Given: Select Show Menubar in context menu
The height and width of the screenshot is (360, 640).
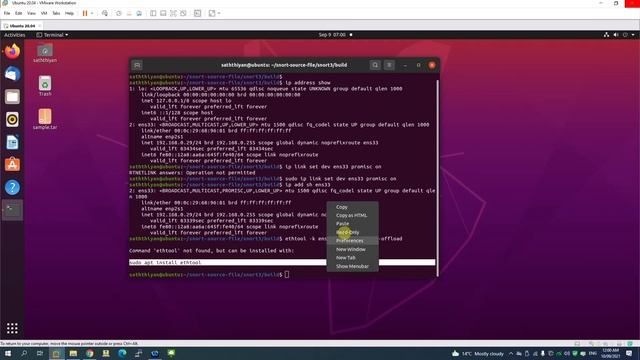Looking at the screenshot, I should (353, 266).
